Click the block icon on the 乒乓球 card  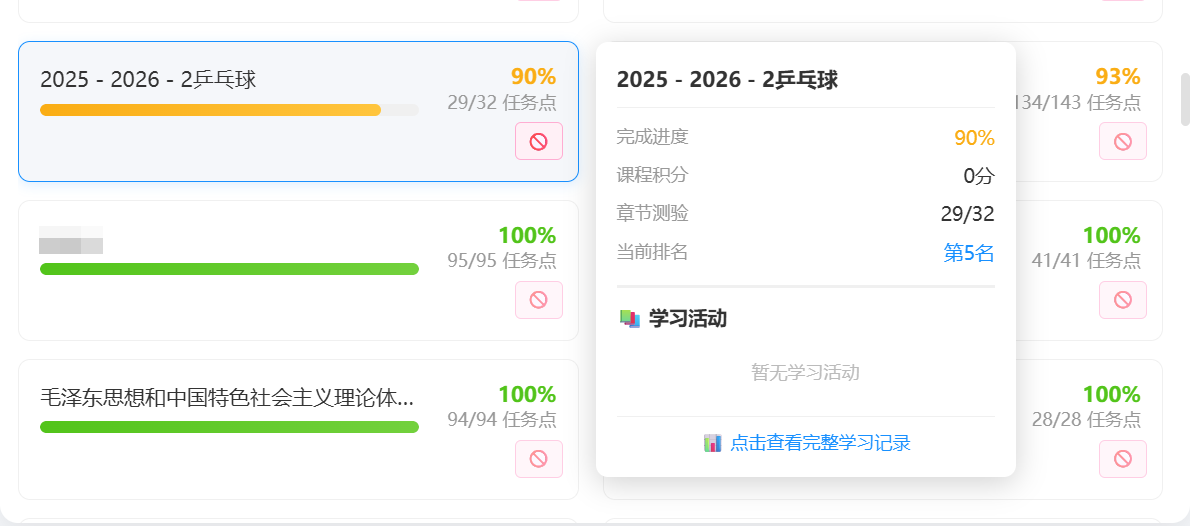tap(539, 141)
